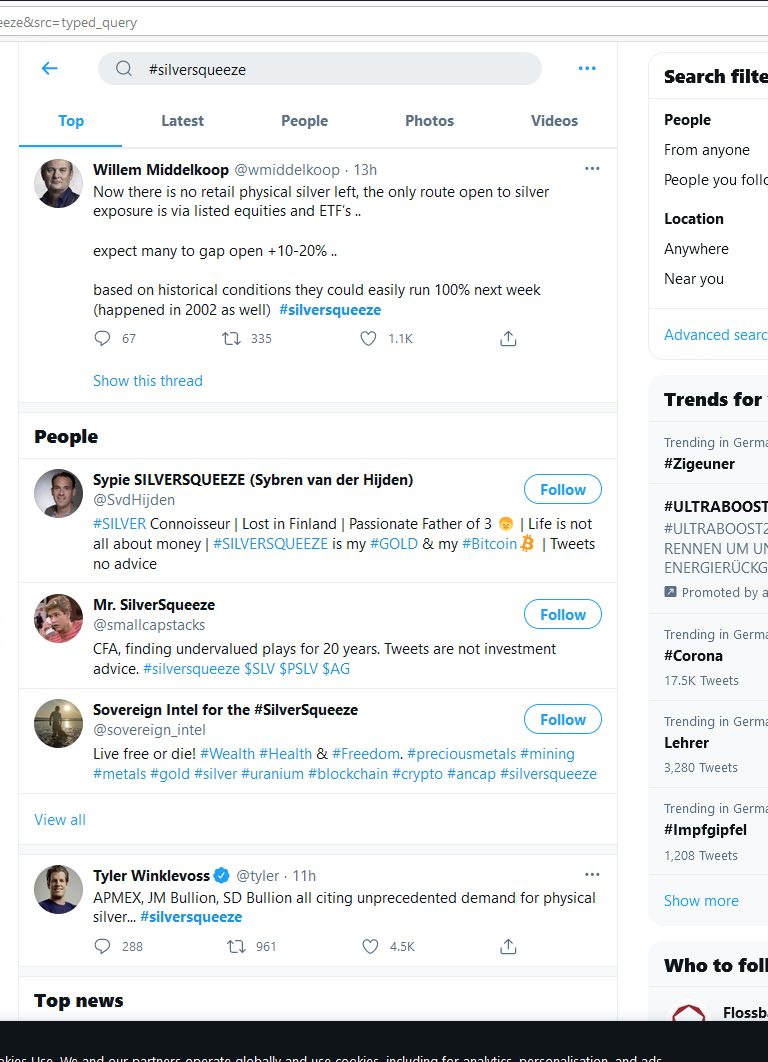768x1062 pixels.
Task: Reply to Tyler Winklevoss's tweet
Action: 102,946
